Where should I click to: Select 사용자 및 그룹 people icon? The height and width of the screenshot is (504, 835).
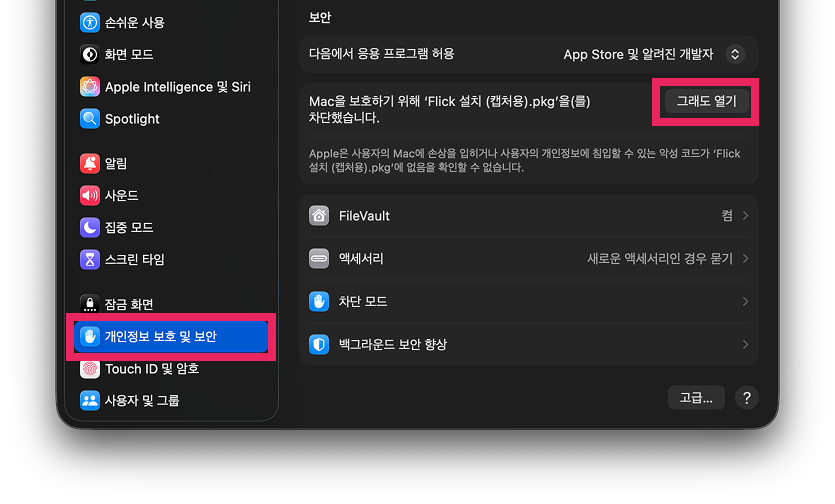click(x=89, y=400)
